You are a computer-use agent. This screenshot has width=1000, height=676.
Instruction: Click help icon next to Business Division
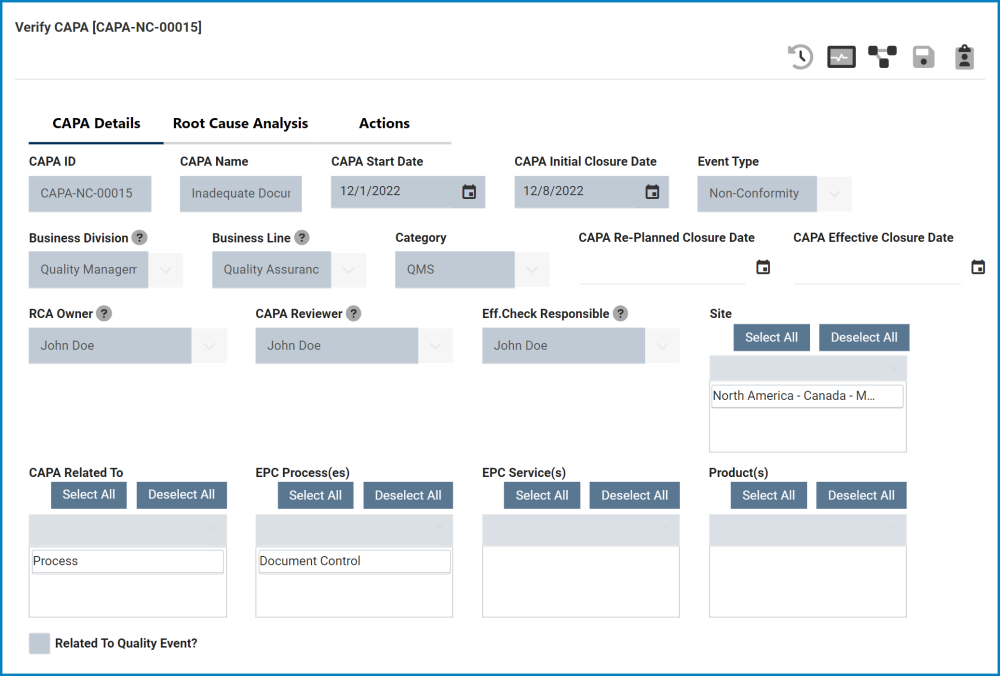140,238
